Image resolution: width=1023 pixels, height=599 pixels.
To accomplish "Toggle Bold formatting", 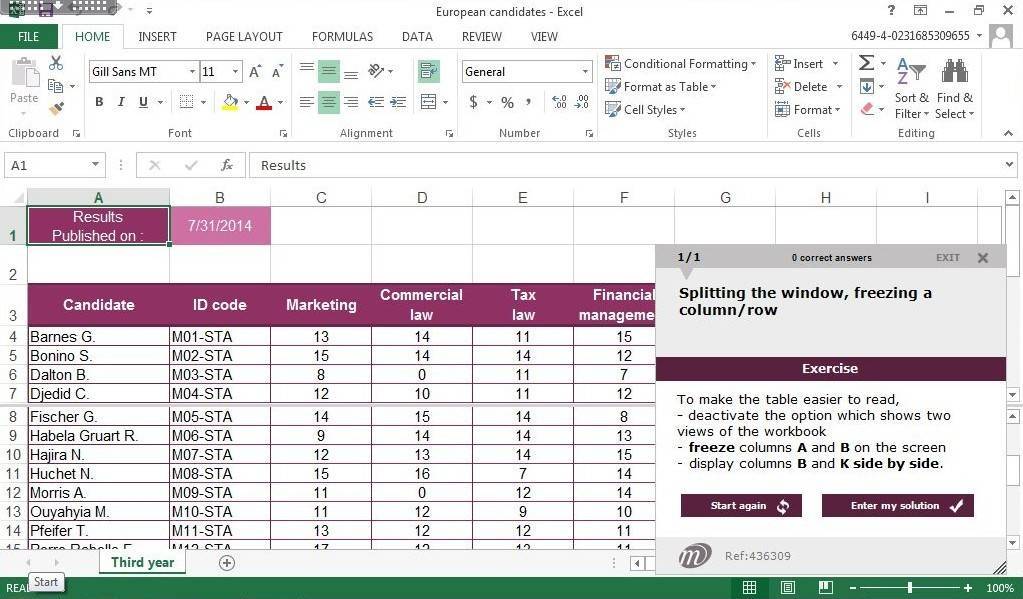I will (99, 102).
